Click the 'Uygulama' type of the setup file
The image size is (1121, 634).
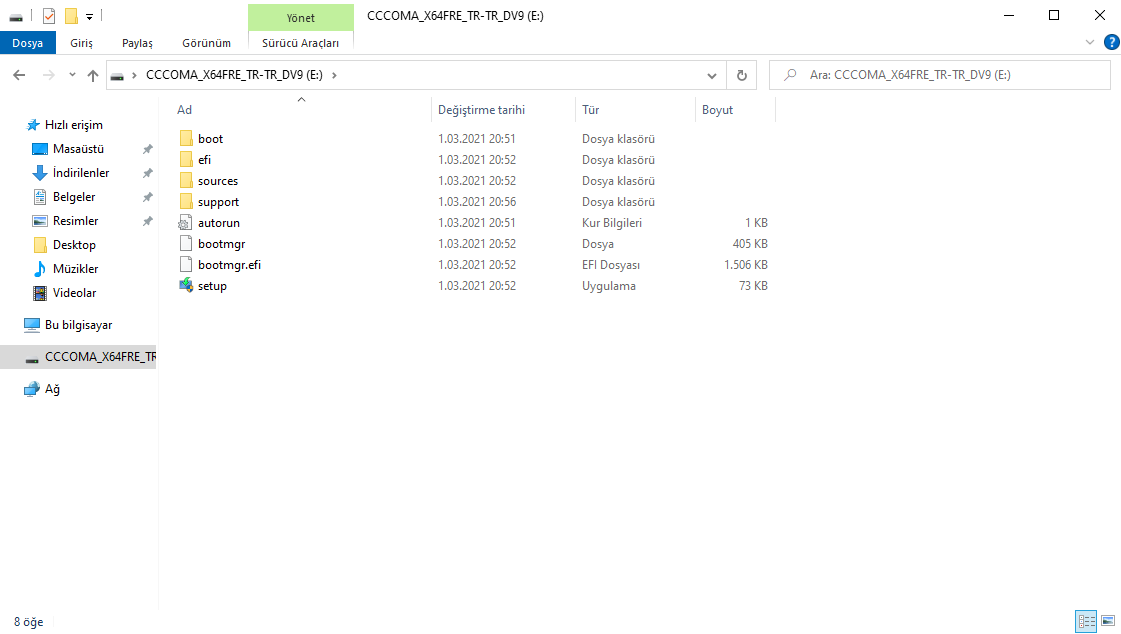(608, 286)
